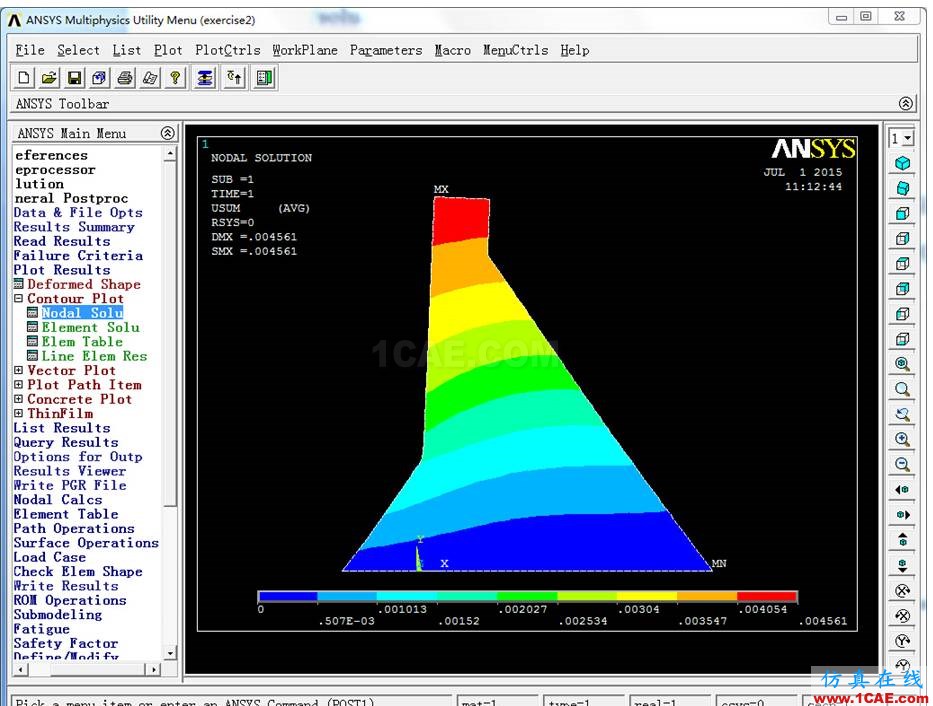The image size is (933, 706).
Task: Click green segment of contour legend
Action: click(x=527, y=596)
